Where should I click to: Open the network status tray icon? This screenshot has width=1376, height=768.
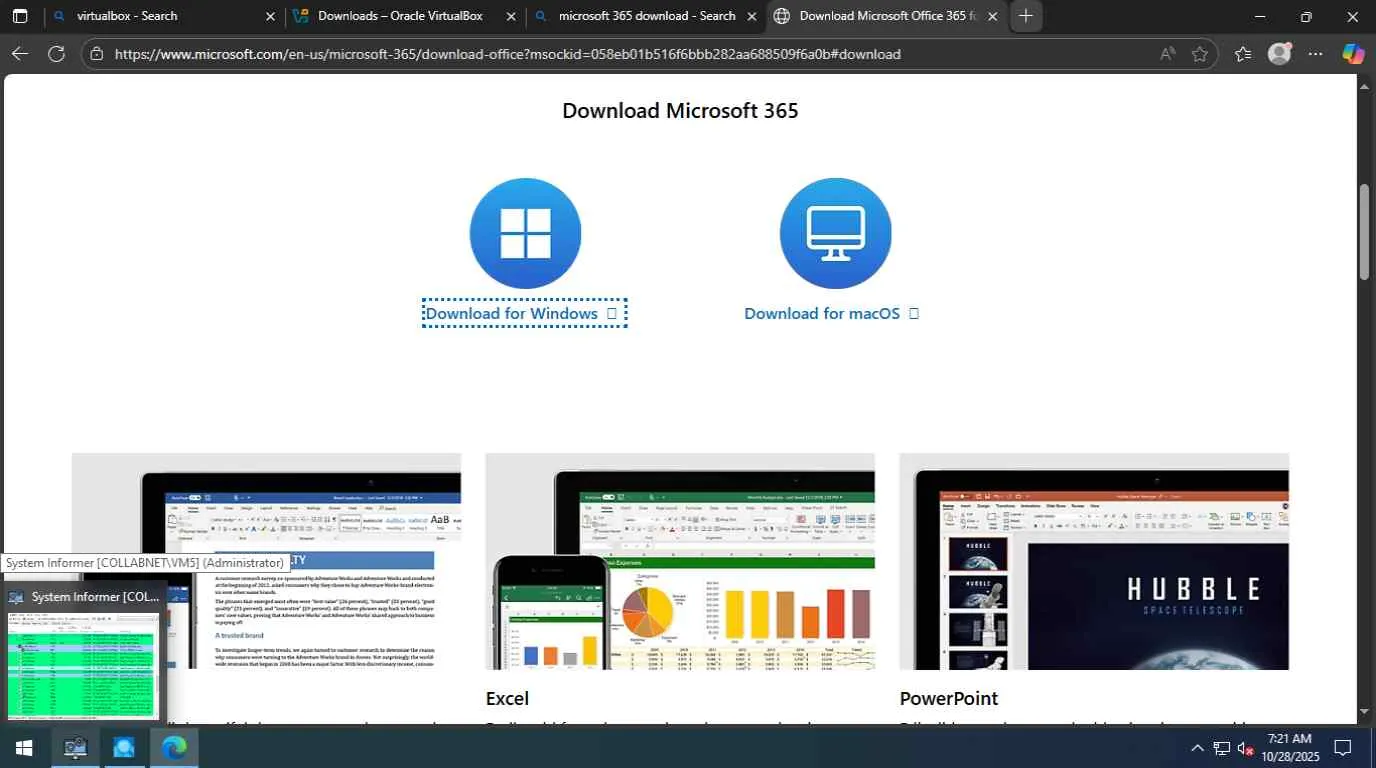click(x=1221, y=748)
